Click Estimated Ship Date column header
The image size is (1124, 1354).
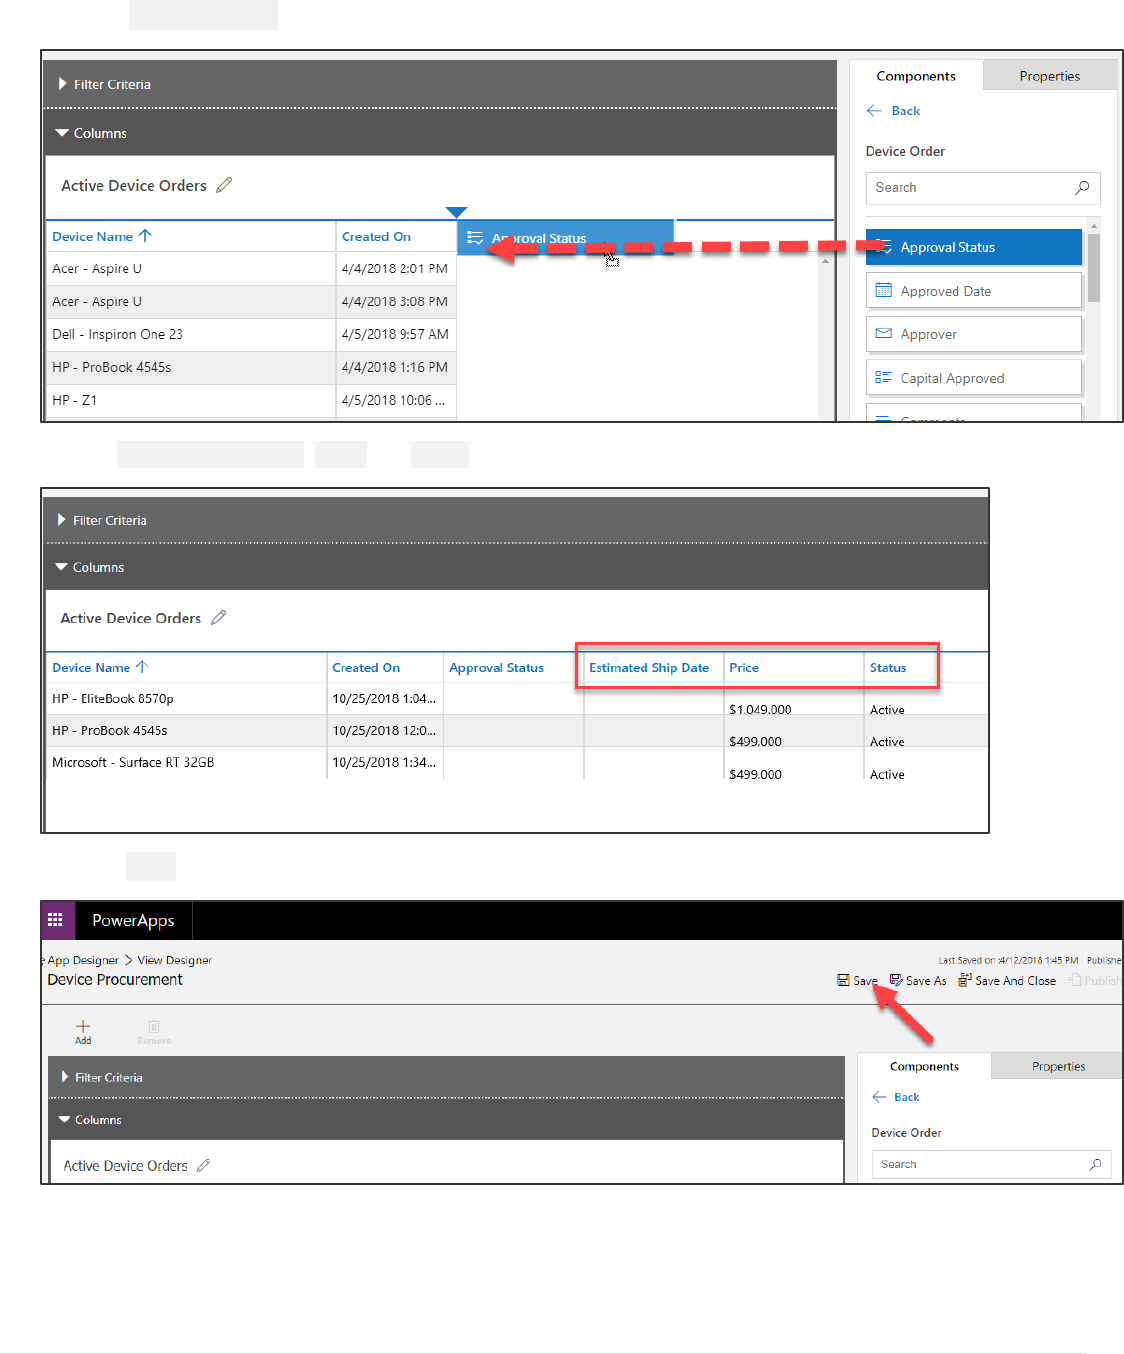pos(649,668)
